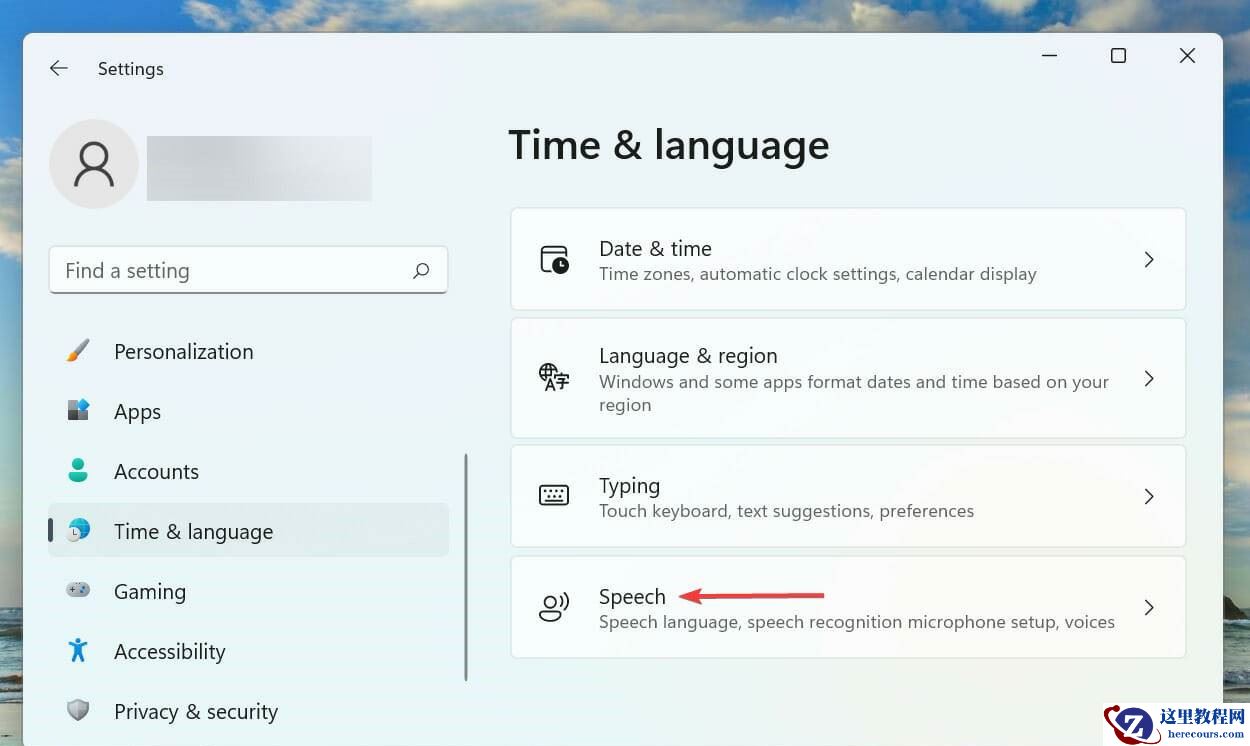Click the Gaming controller icon

78,591
